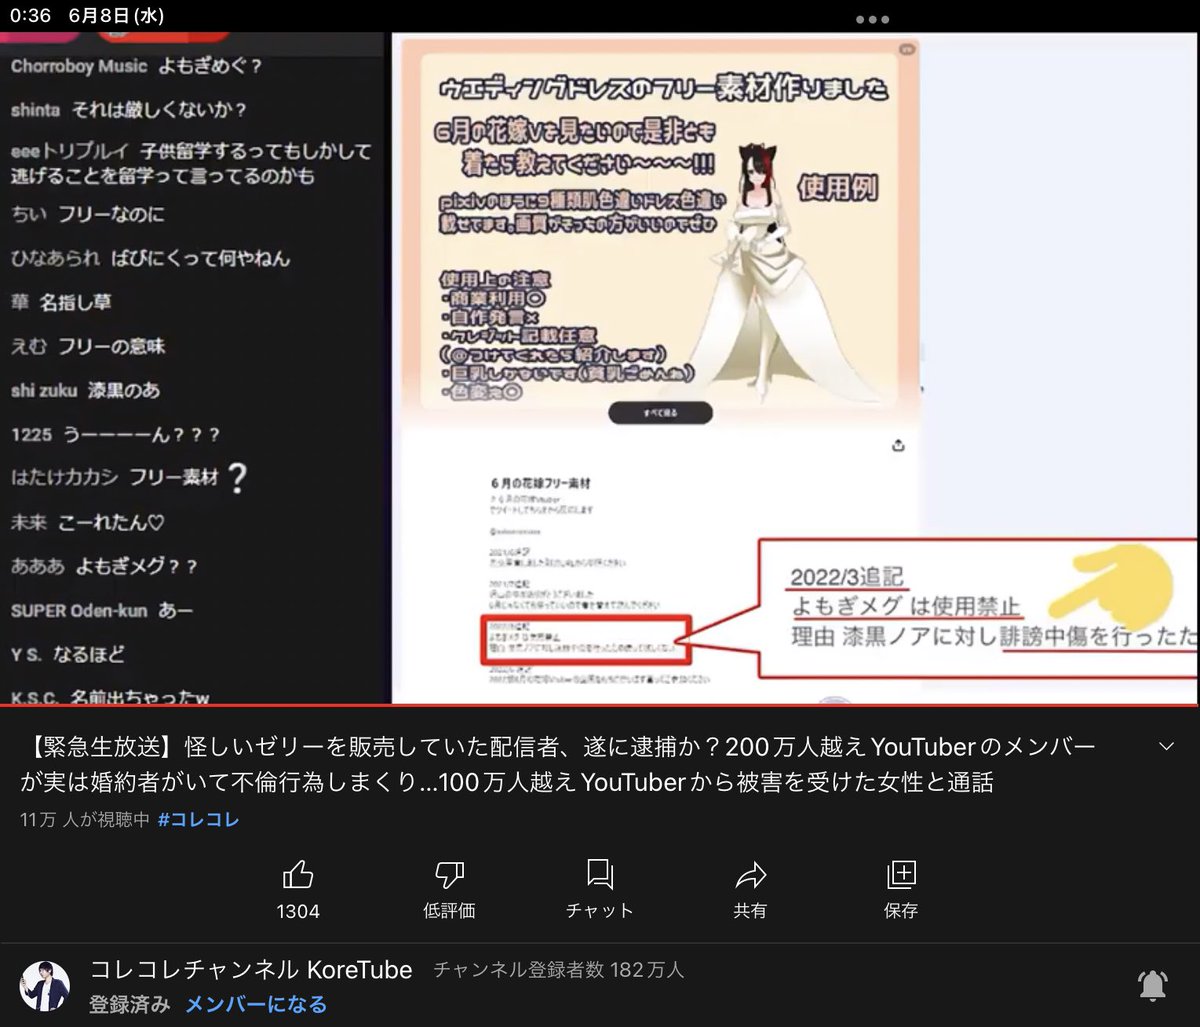Screen dimensions: 1200x1027
Task: Tap chat message from あああ
Action: tap(104, 566)
